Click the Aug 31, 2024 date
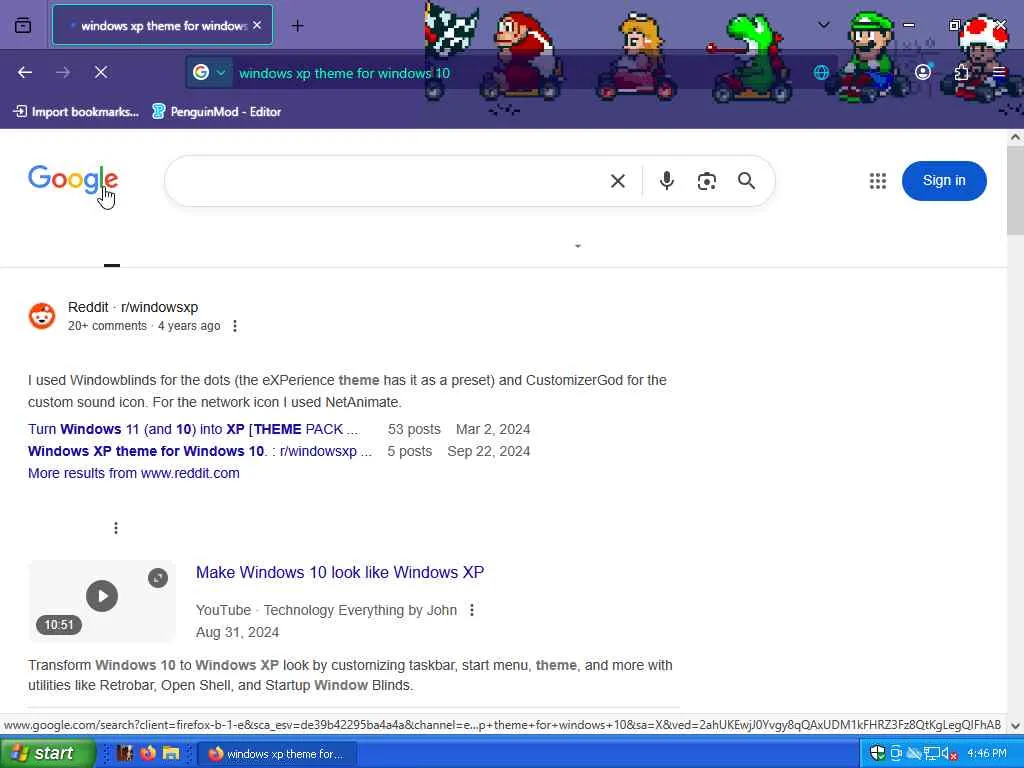The width and height of the screenshot is (1024, 768). [237, 632]
